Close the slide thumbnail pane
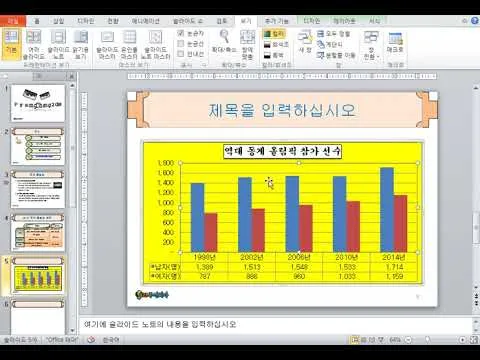This screenshot has height=360, width=480. tap(71, 76)
